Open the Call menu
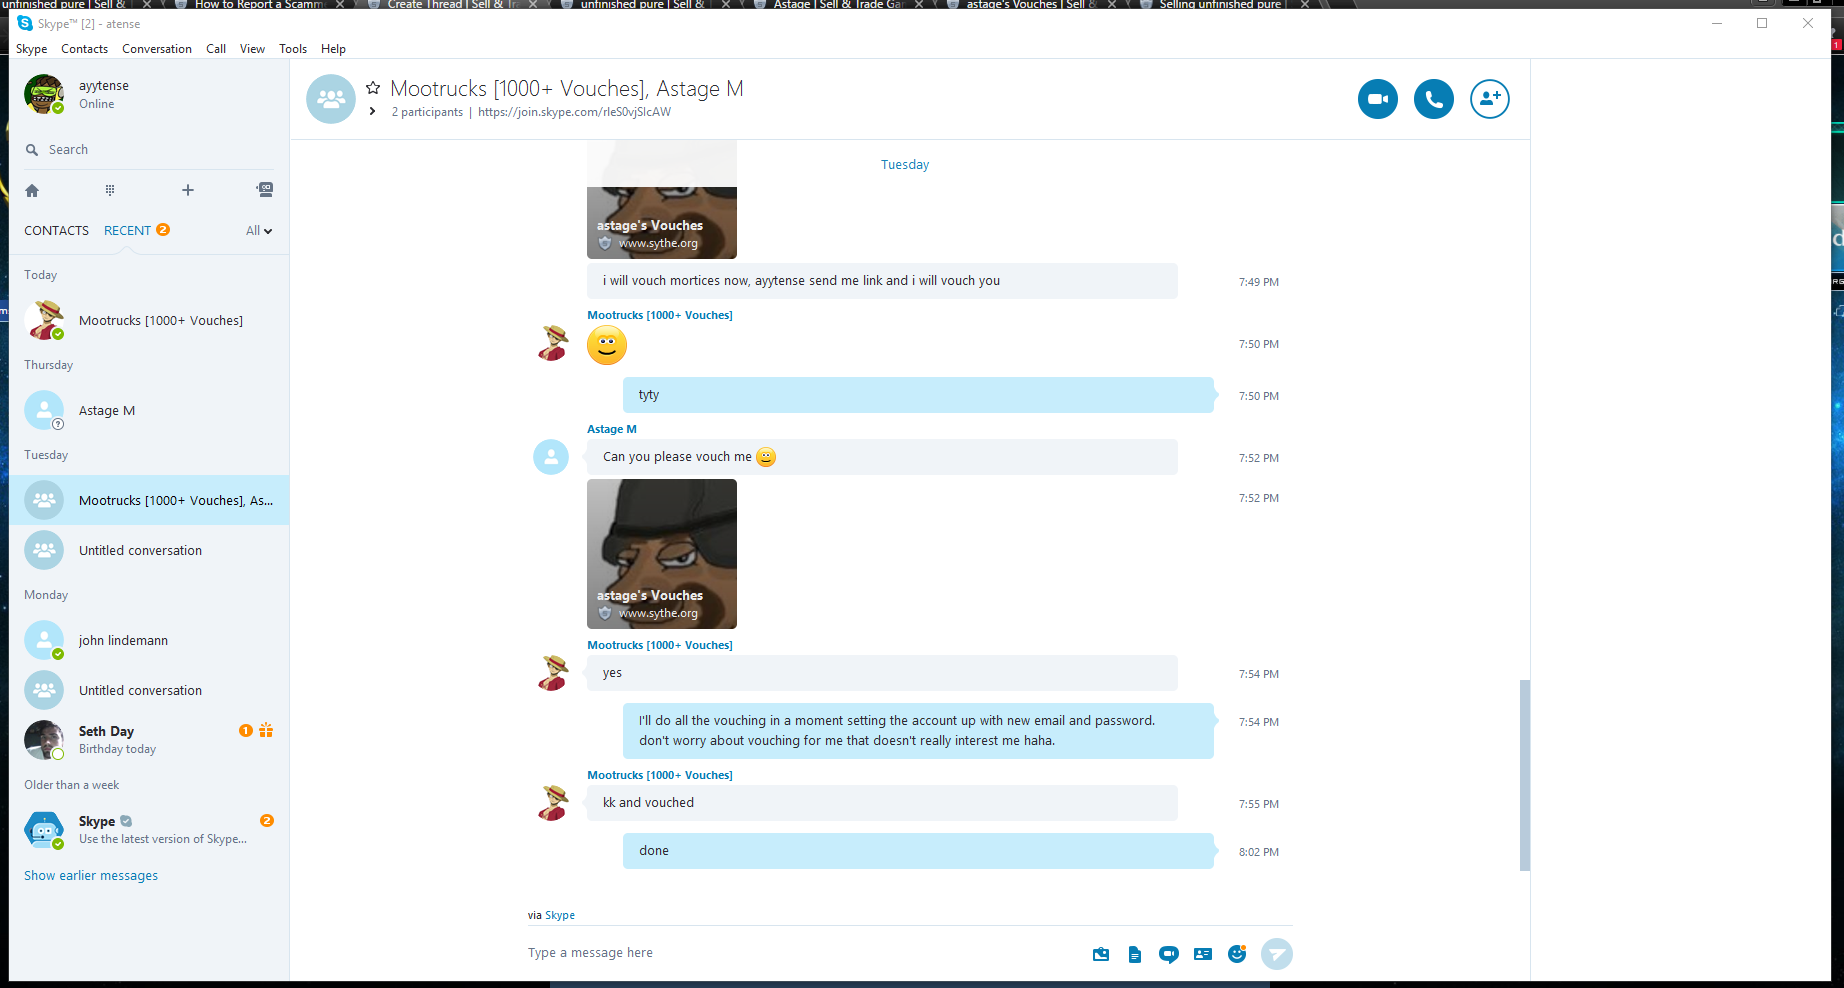1844x988 pixels. pos(216,49)
